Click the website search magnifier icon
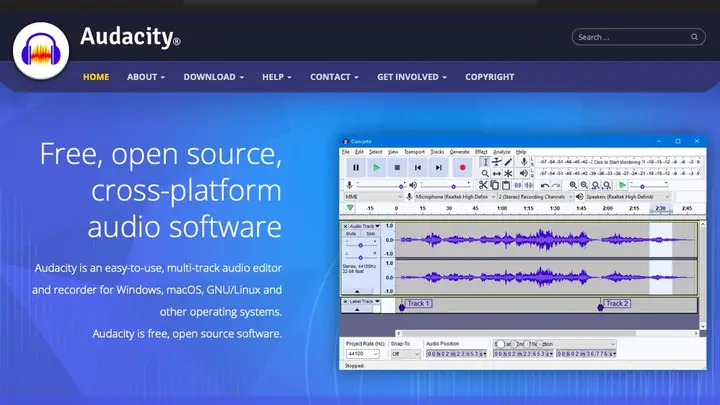 [x=694, y=37]
